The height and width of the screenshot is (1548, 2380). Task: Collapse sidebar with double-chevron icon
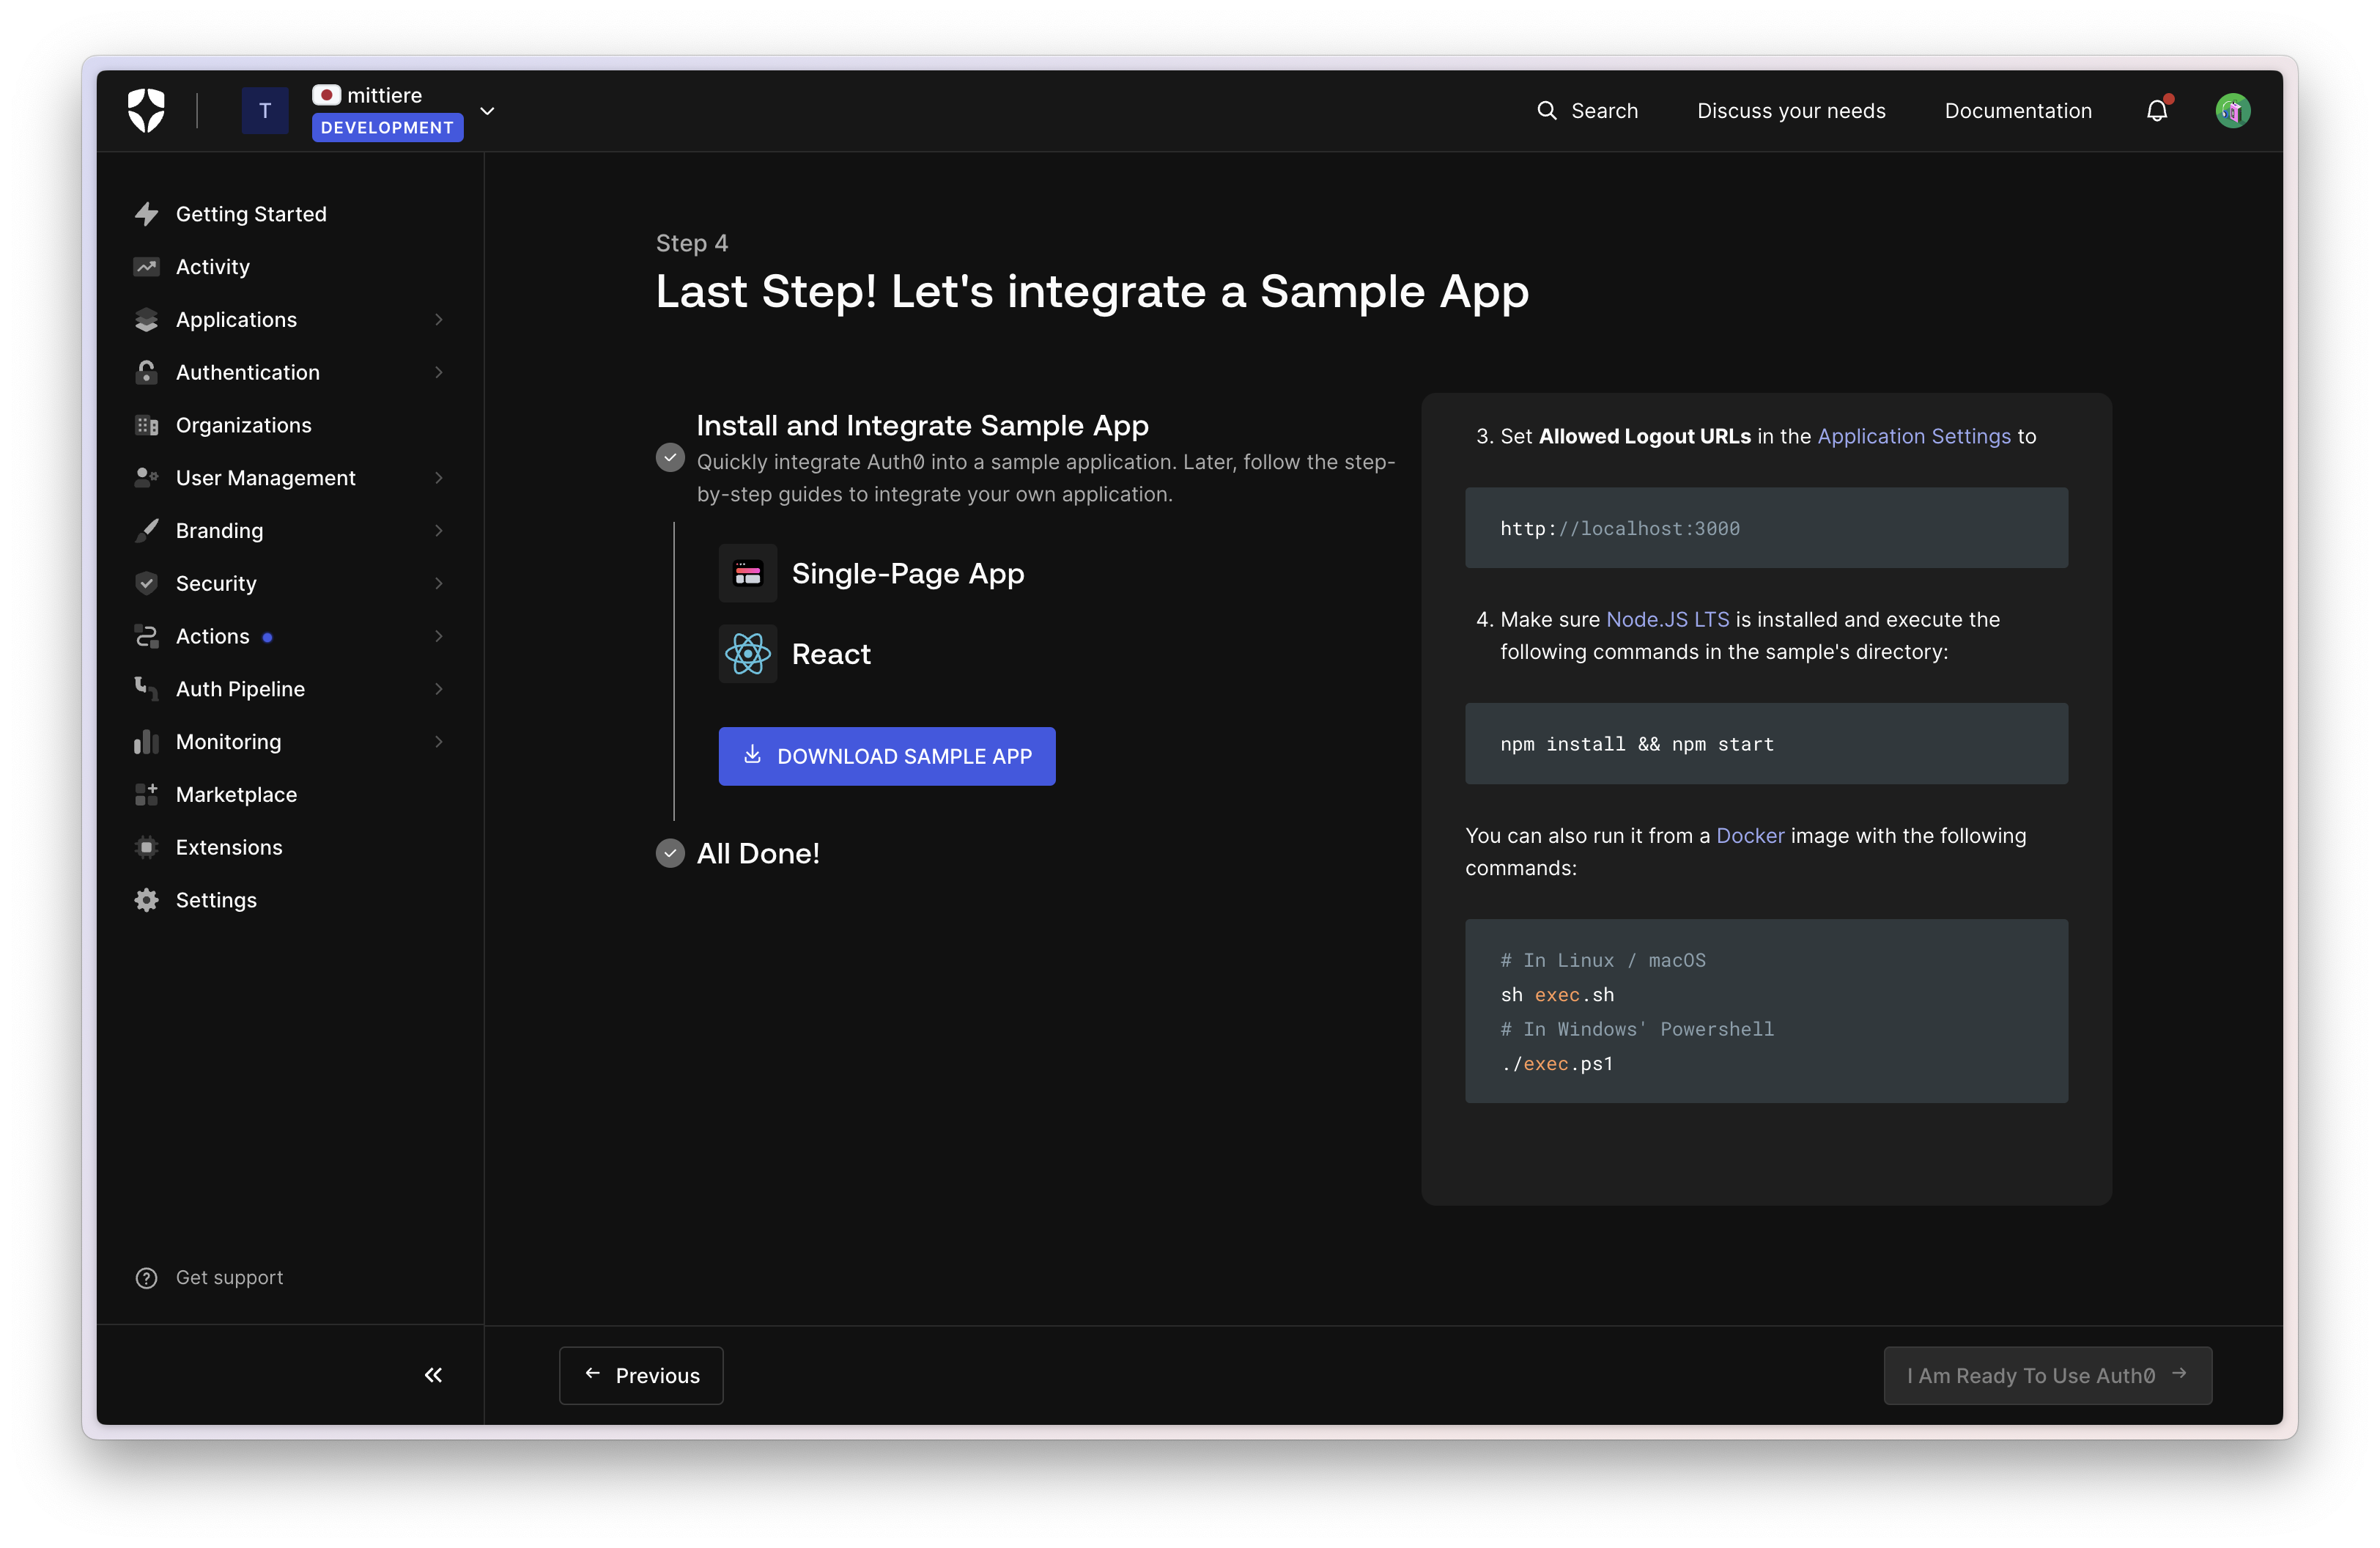pyautogui.click(x=433, y=1375)
